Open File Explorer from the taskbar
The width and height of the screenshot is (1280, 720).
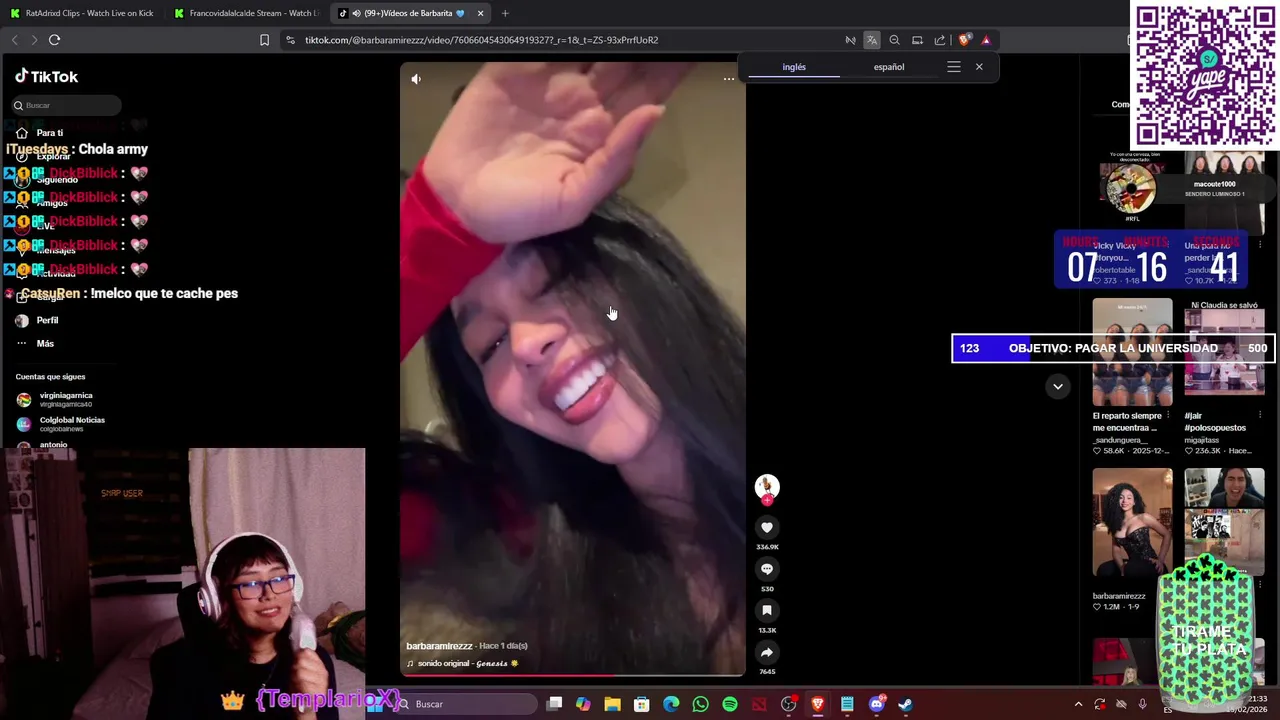click(x=612, y=704)
